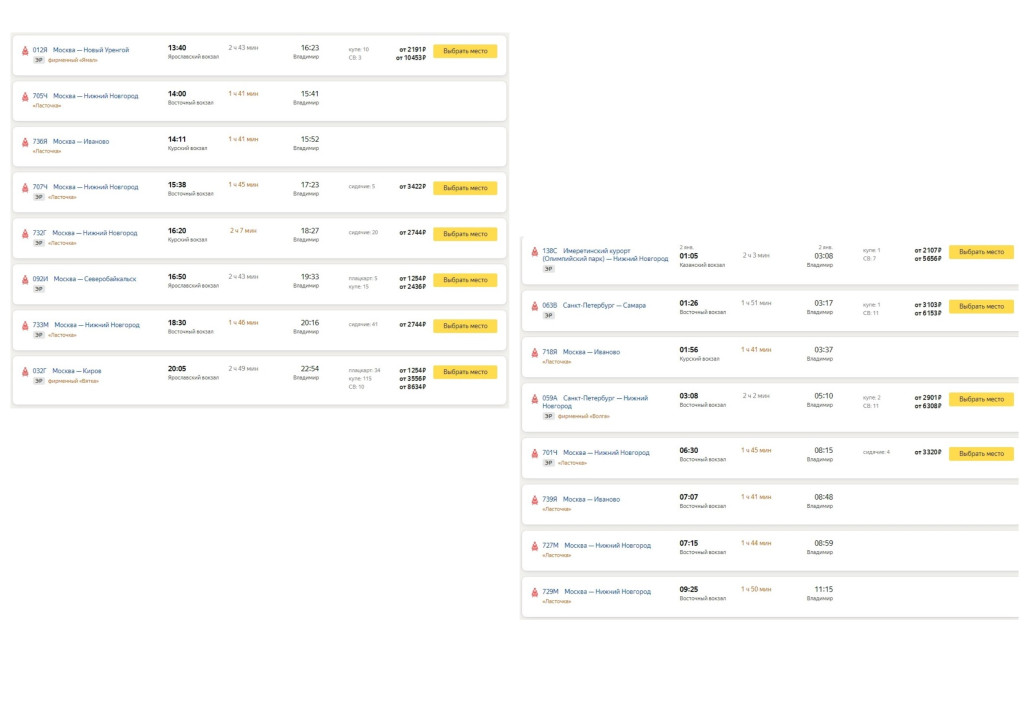Click the фирменный «Вятка» label
The width and height of the screenshot is (1024, 724).
(75, 381)
